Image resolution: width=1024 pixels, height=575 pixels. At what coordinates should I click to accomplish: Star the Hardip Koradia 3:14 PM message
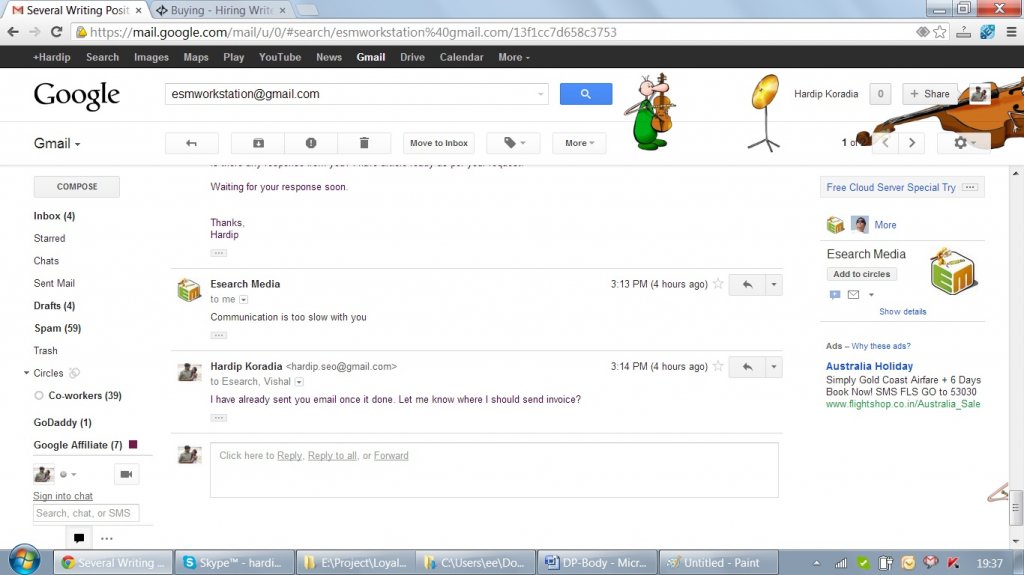click(x=718, y=366)
